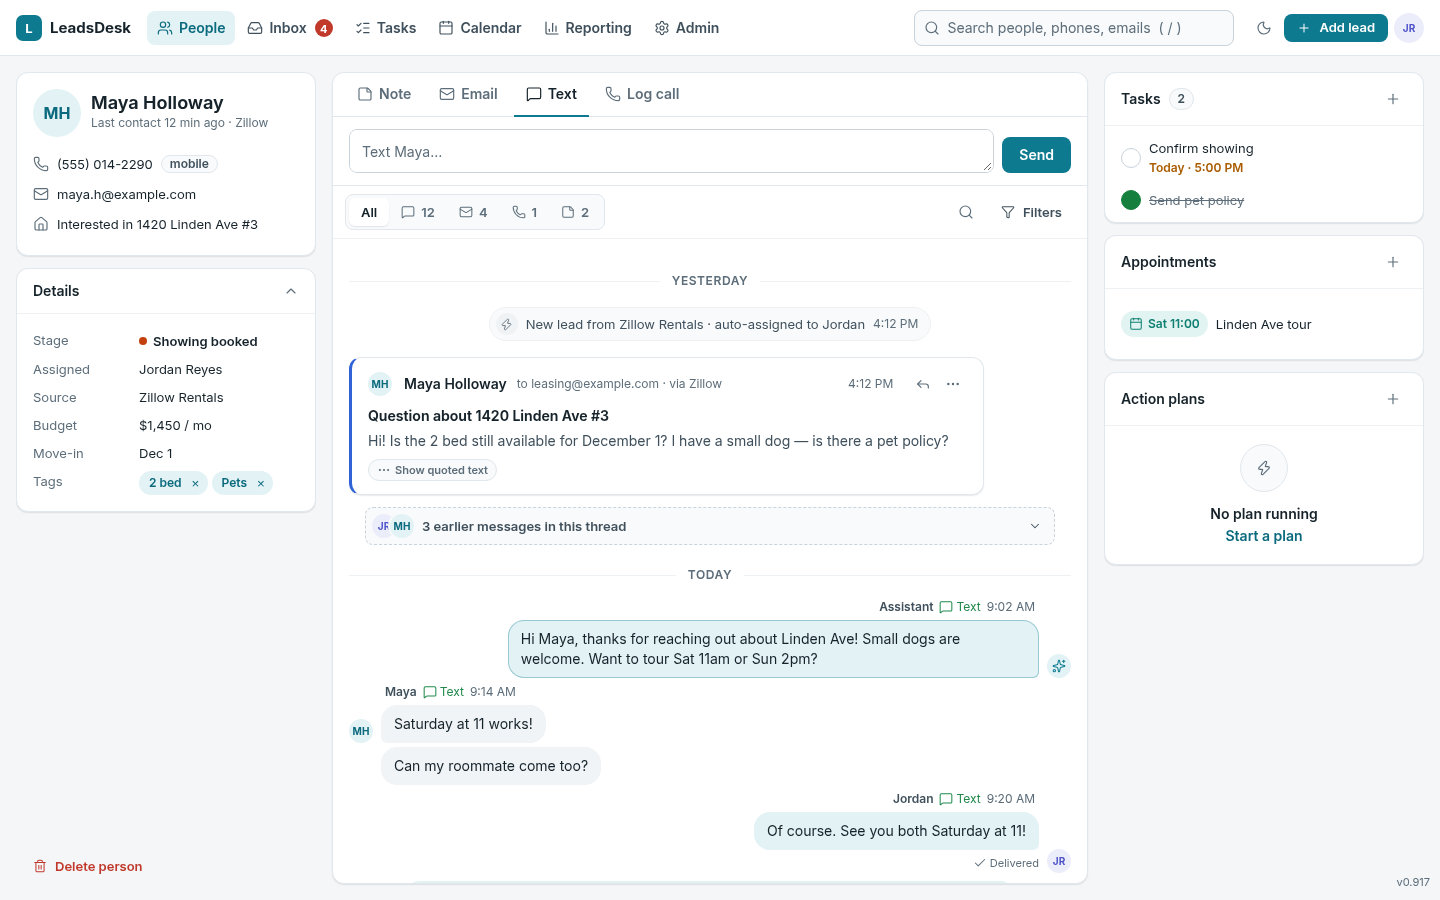The image size is (1440, 900).
Task: Remove the 2 bed tag
Action: click(195, 483)
